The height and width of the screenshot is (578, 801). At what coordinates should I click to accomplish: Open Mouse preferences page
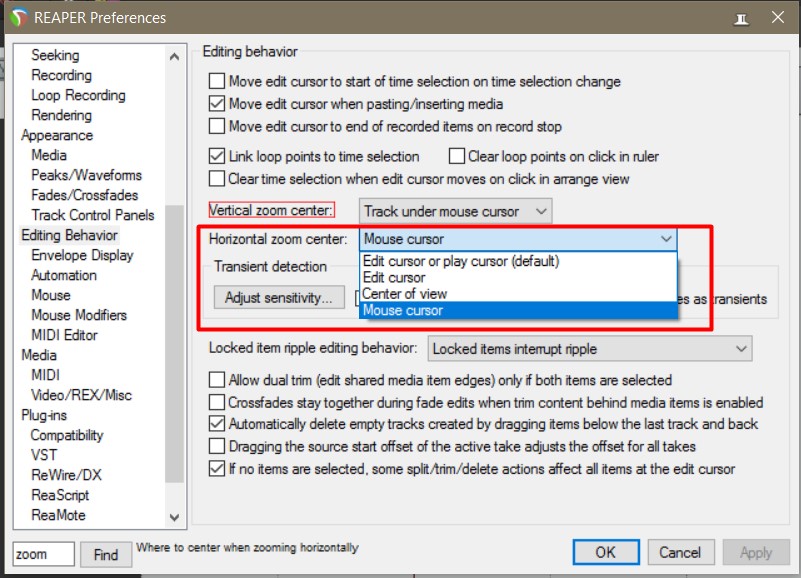(51, 295)
